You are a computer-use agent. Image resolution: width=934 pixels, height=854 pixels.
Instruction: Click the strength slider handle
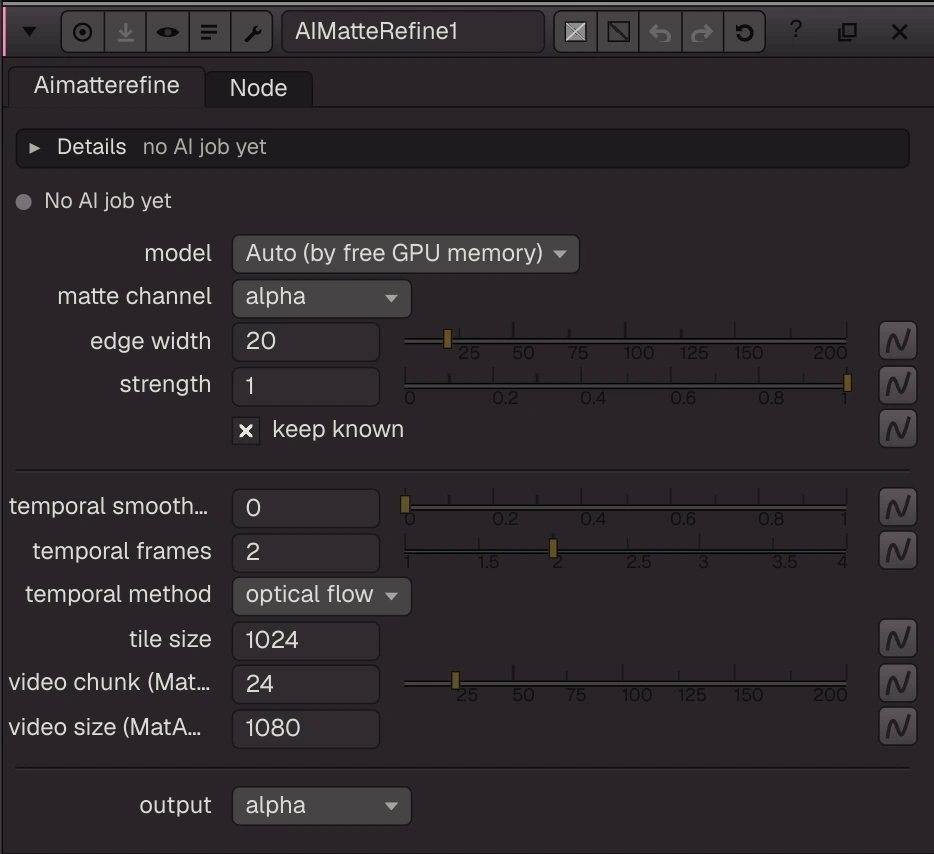[847, 383]
